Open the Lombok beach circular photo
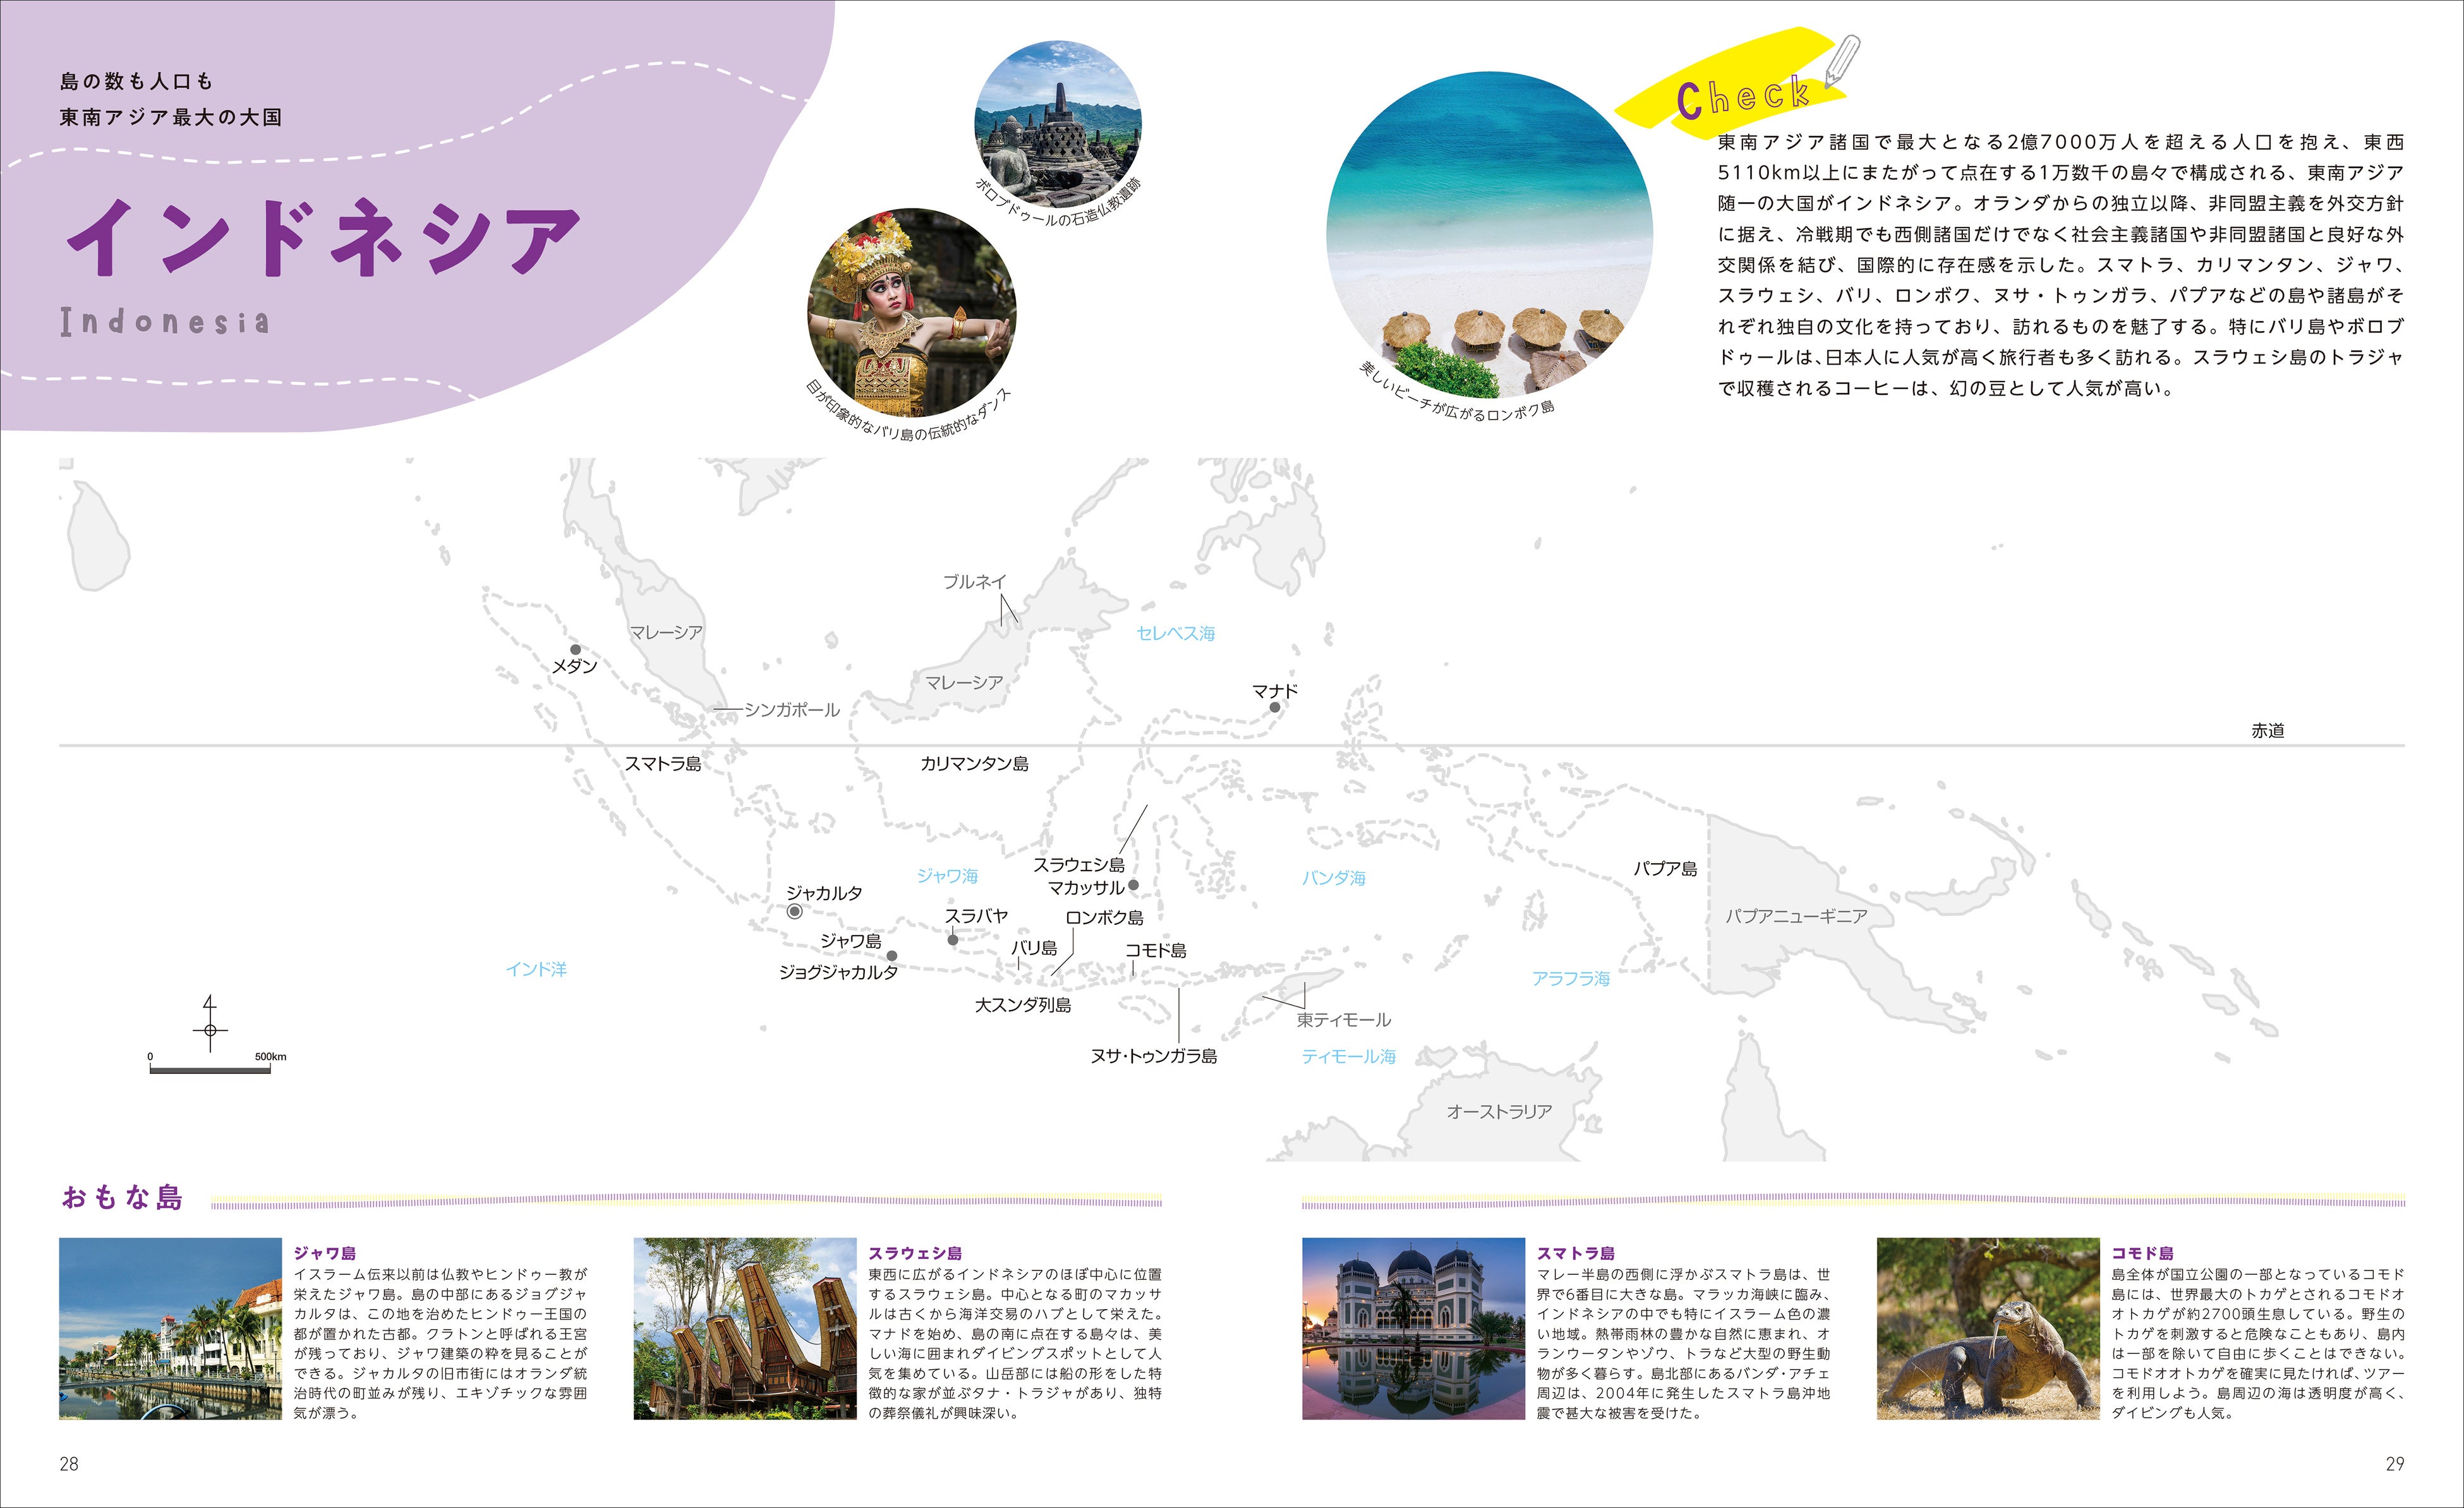This screenshot has height=1508, width=2464. (x=1489, y=235)
